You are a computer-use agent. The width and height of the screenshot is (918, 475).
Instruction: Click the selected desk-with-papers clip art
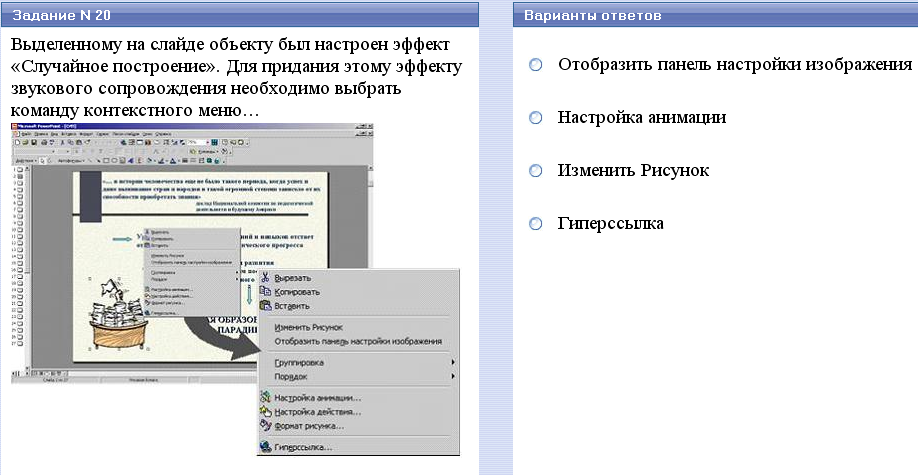119,314
